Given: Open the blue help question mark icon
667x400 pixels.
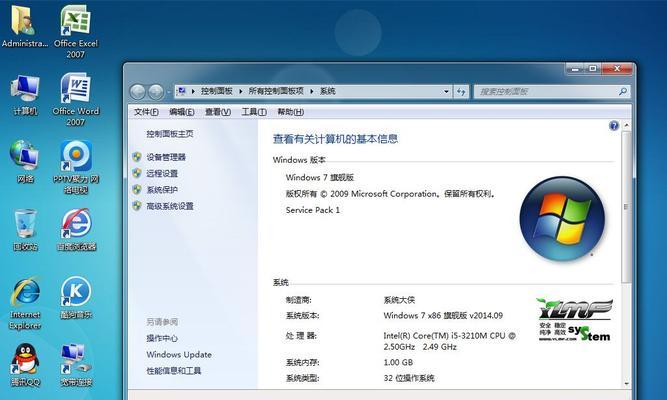Looking at the screenshot, I should [613, 126].
